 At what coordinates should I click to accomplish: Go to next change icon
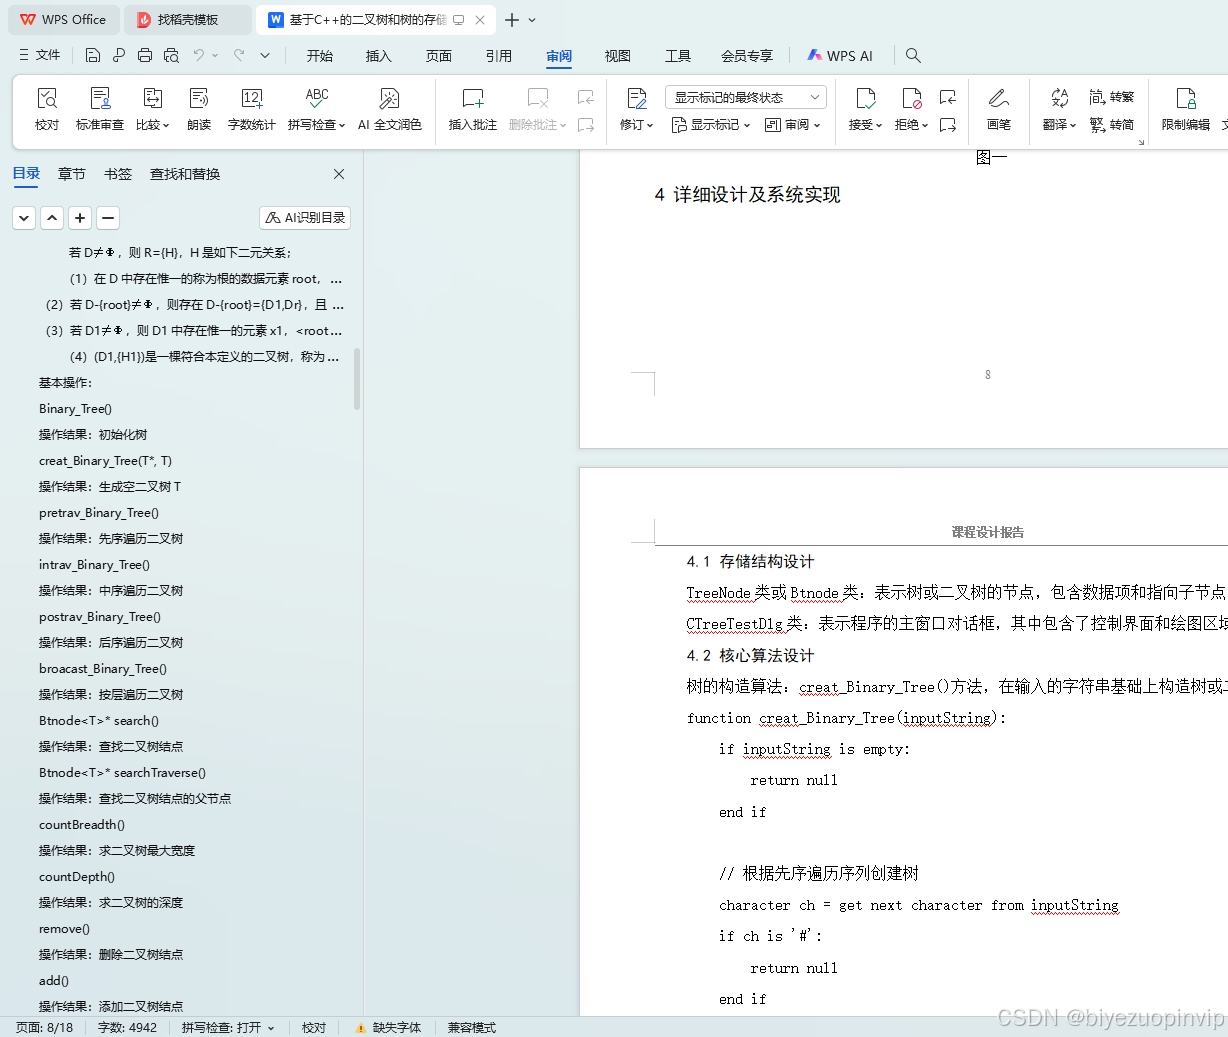tap(948, 125)
